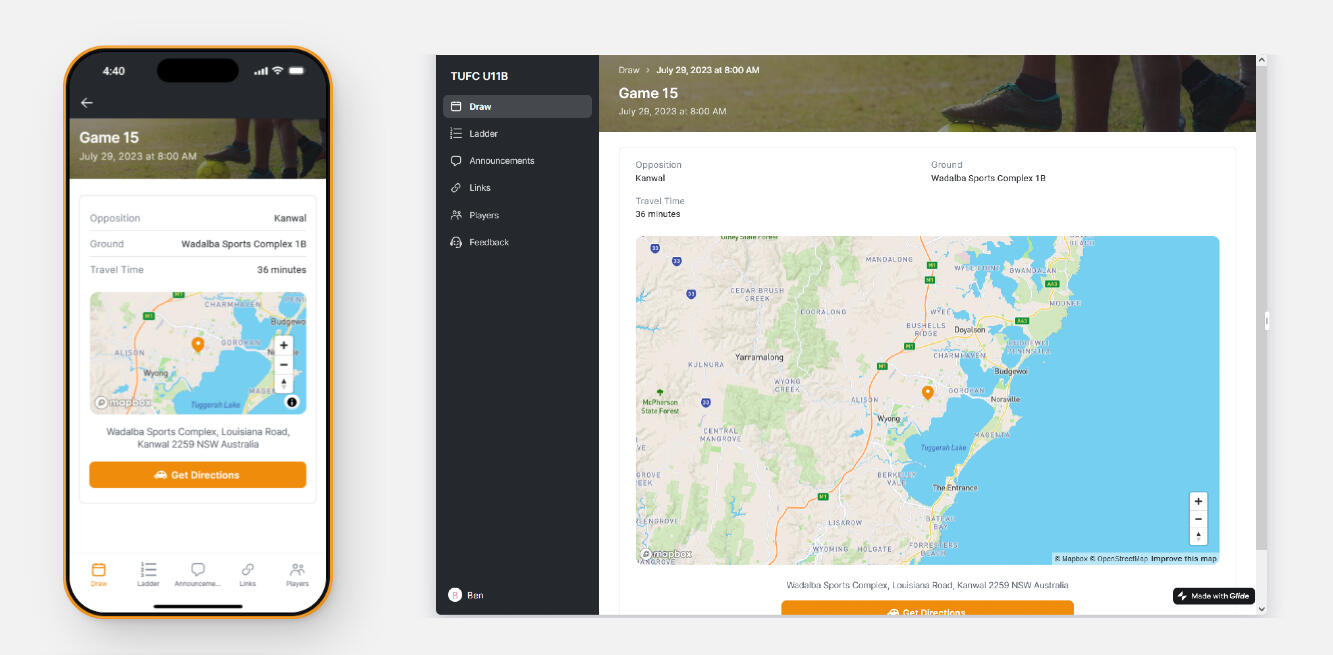
Task: Open the Ladder tab on phone
Action: 148,574
